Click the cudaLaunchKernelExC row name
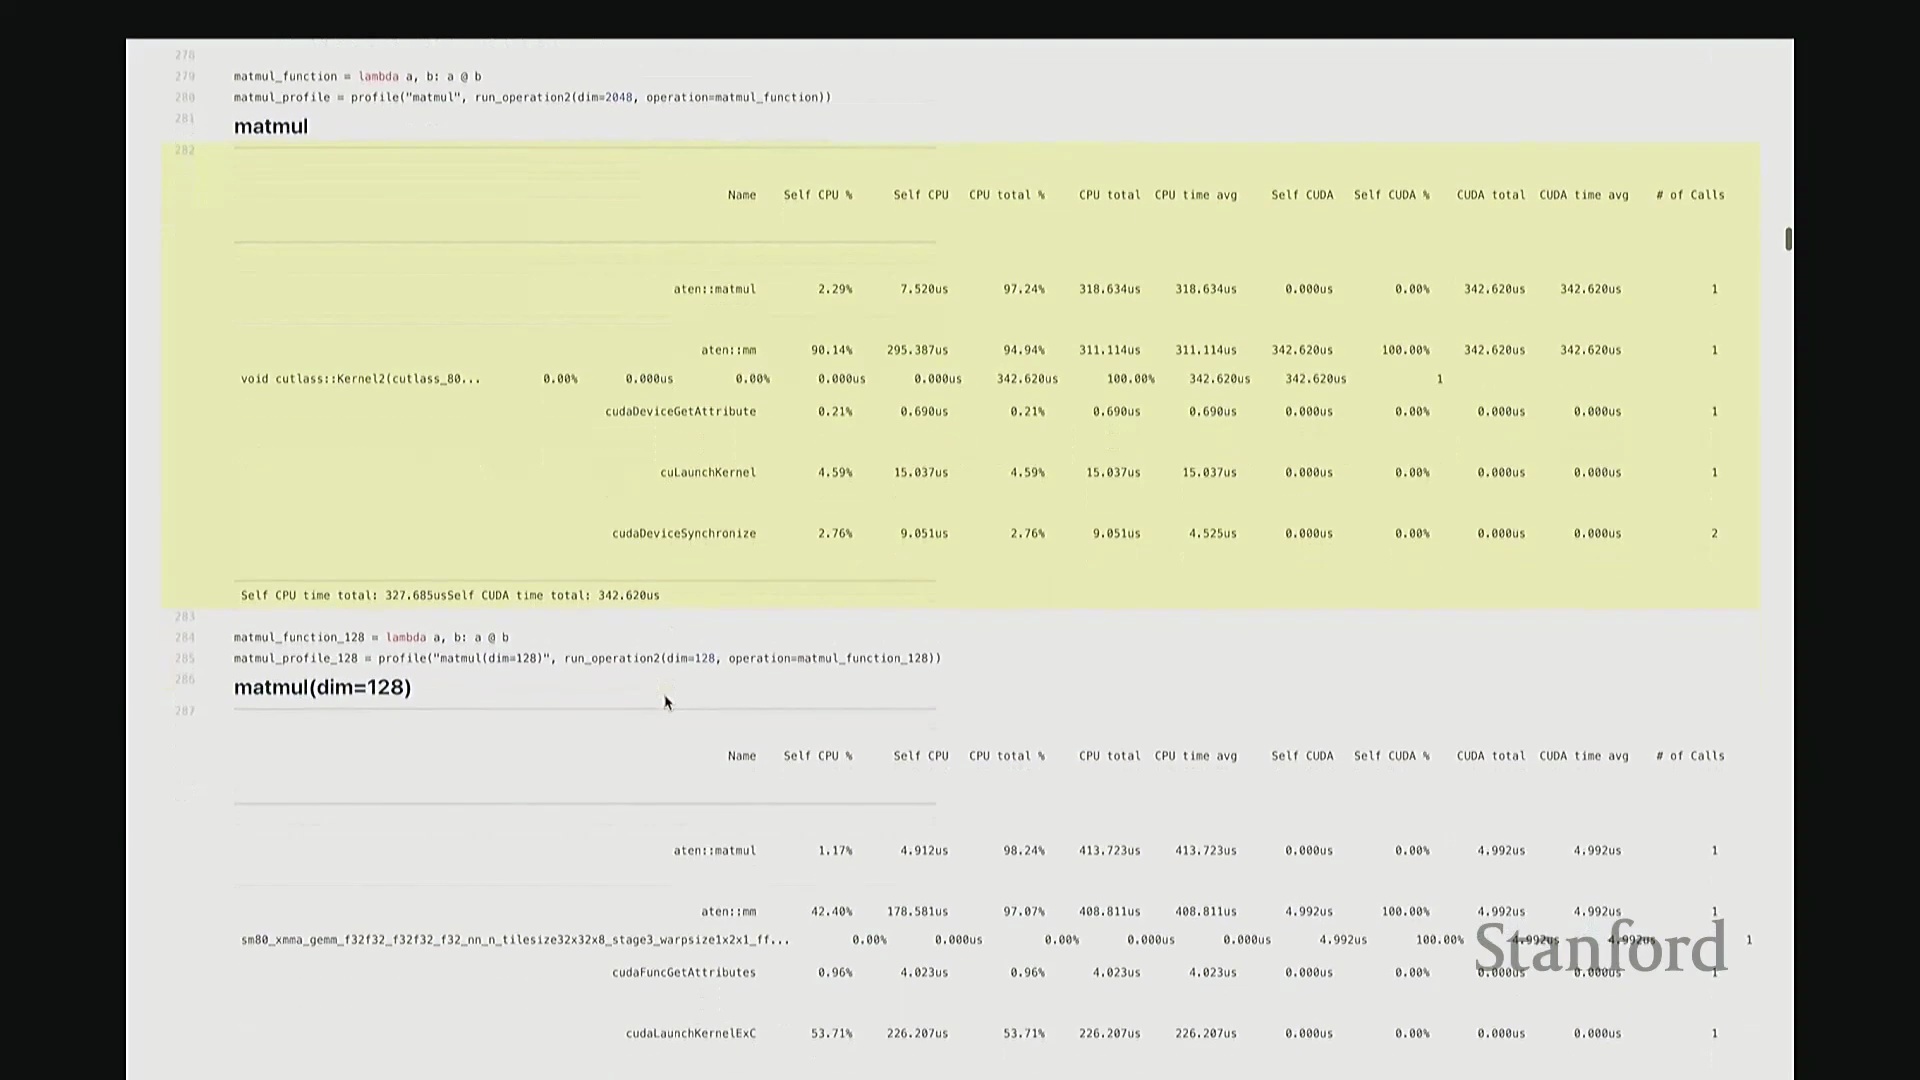This screenshot has width=1920, height=1080. (x=690, y=1034)
